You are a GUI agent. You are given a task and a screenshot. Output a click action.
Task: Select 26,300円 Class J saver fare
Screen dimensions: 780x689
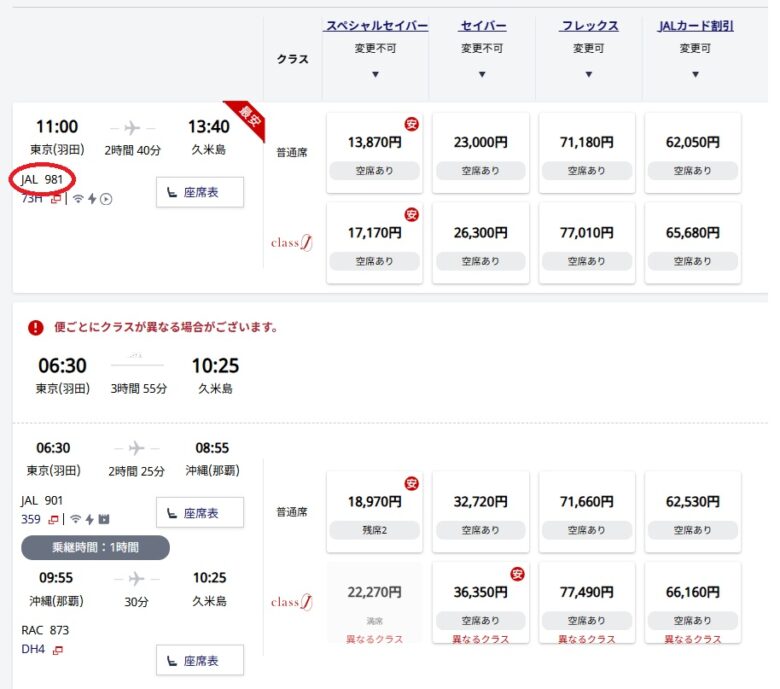click(x=481, y=243)
